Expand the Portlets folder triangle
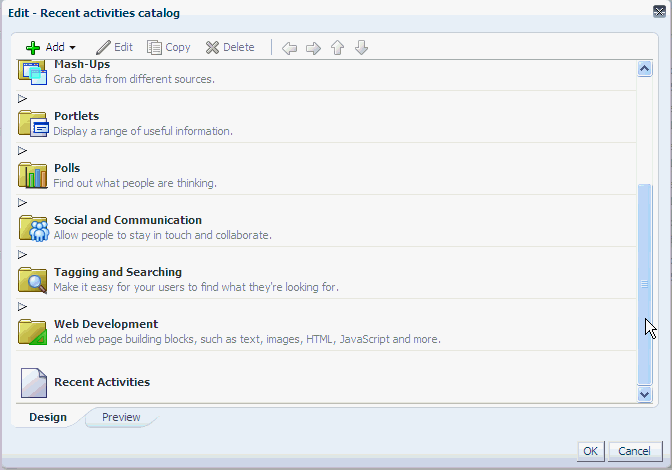 click(22, 99)
